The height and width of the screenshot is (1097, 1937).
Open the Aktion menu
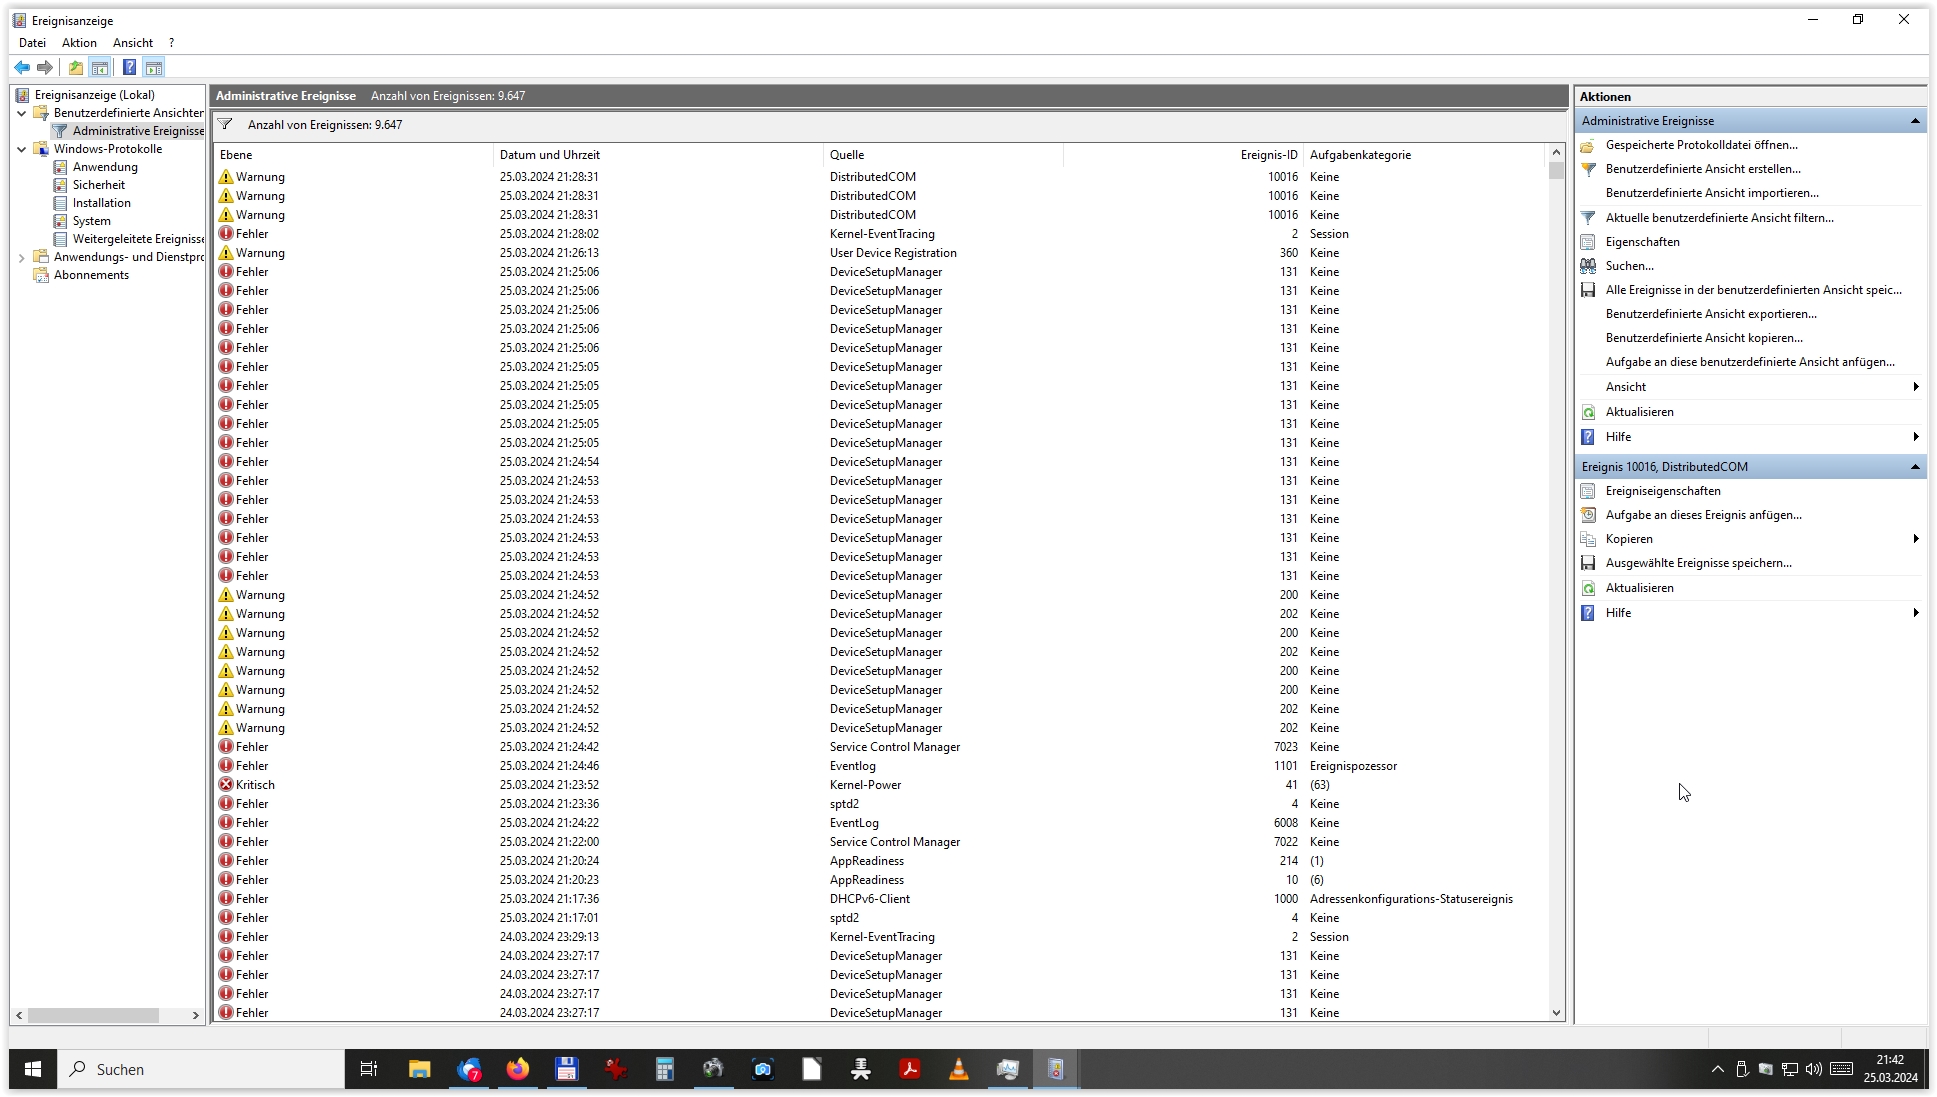click(x=79, y=43)
